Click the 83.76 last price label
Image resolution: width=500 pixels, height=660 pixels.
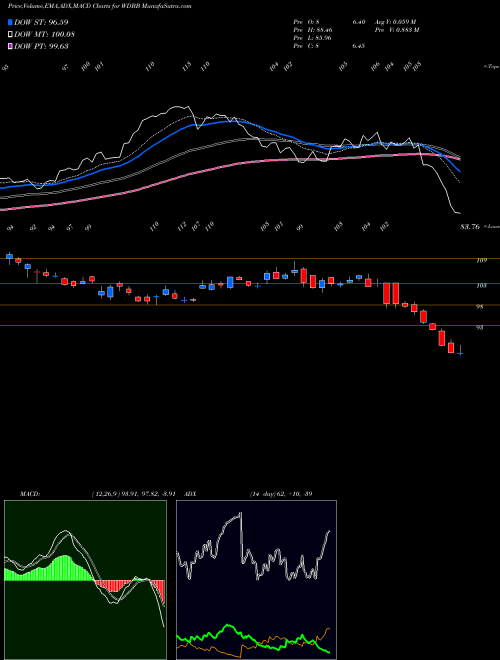pyautogui.click(x=470, y=227)
